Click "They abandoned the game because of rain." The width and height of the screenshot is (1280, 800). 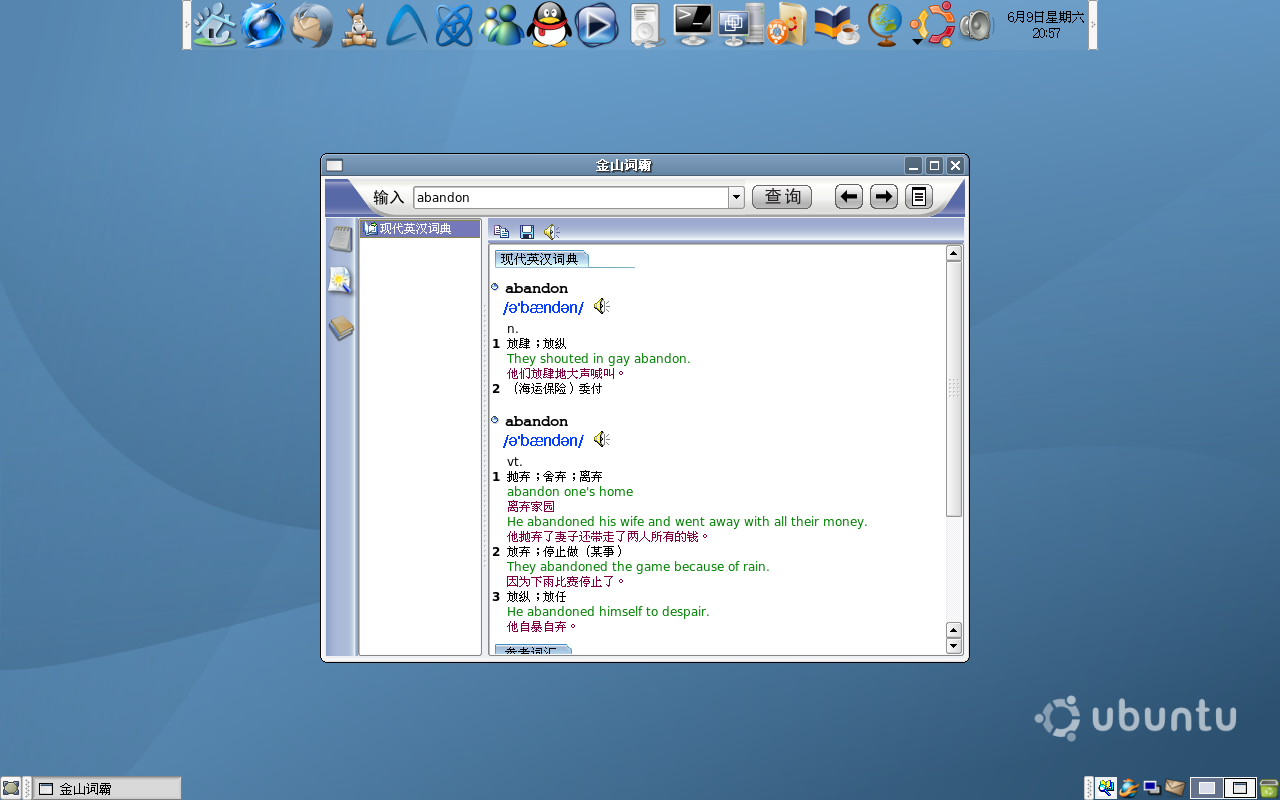click(638, 566)
